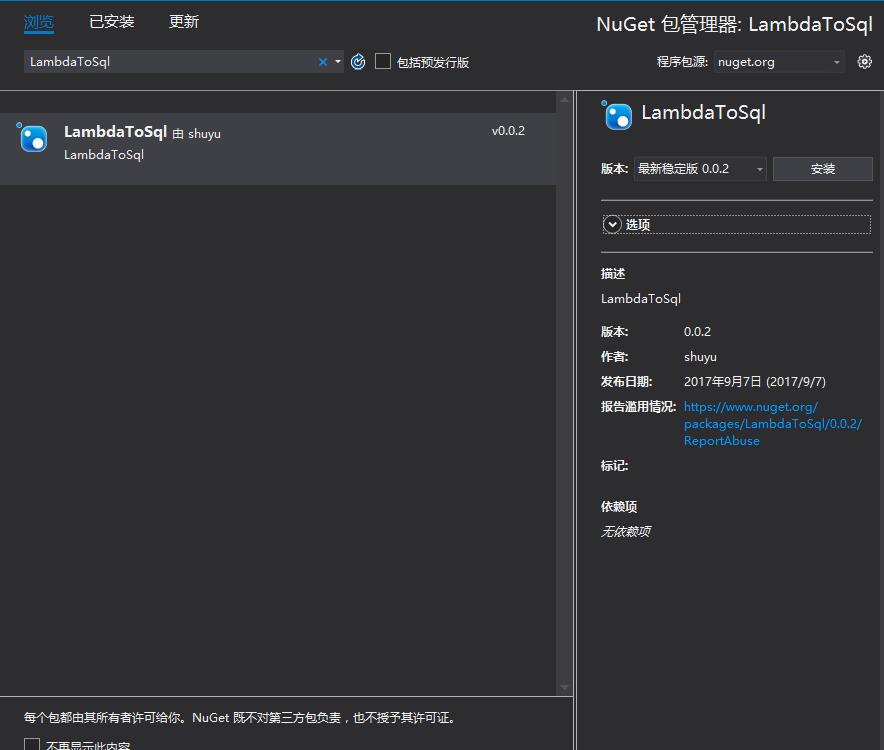884x750 pixels.
Task: Click the 描述 description heading
Action: coord(613,274)
